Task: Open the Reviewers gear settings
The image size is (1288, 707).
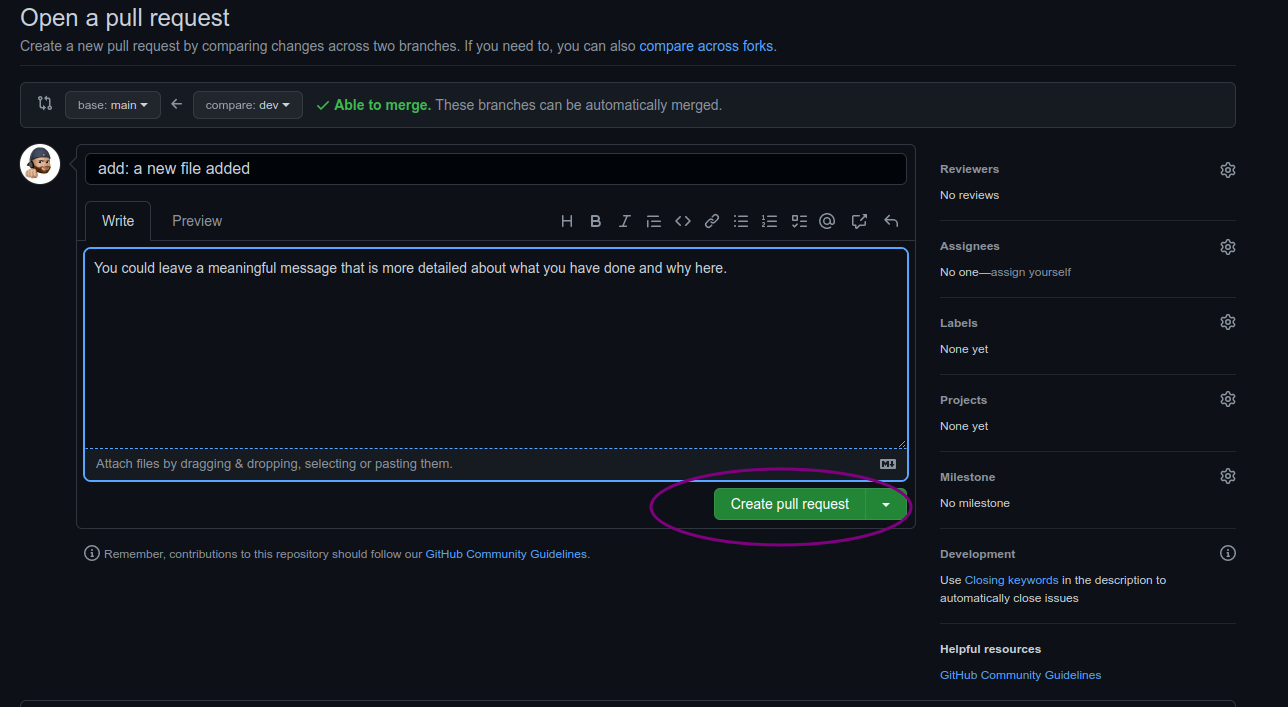Action: tap(1228, 170)
